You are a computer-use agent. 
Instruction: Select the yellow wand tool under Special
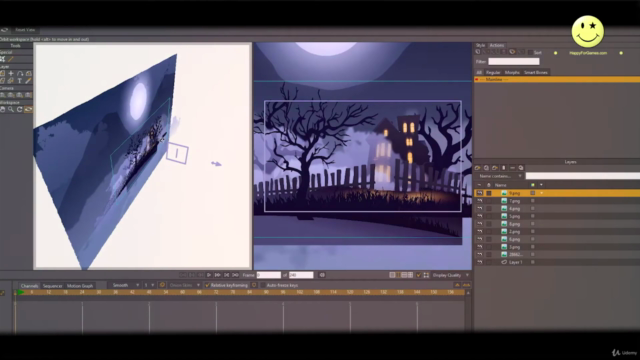click(11, 59)
